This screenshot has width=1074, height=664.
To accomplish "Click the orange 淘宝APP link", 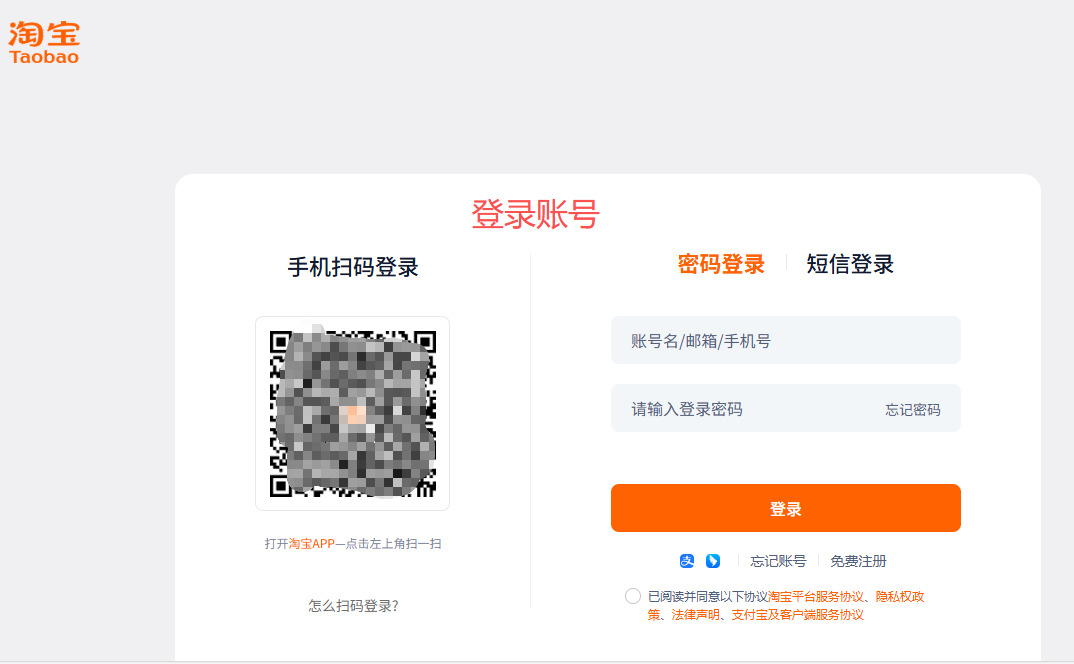I will [x=312, y=543].
